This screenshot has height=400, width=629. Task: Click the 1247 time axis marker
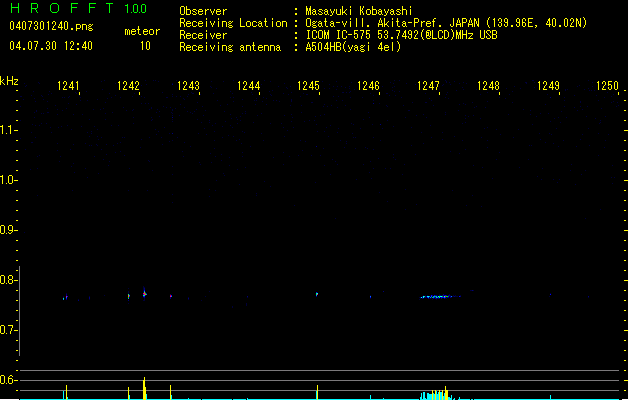428,86
